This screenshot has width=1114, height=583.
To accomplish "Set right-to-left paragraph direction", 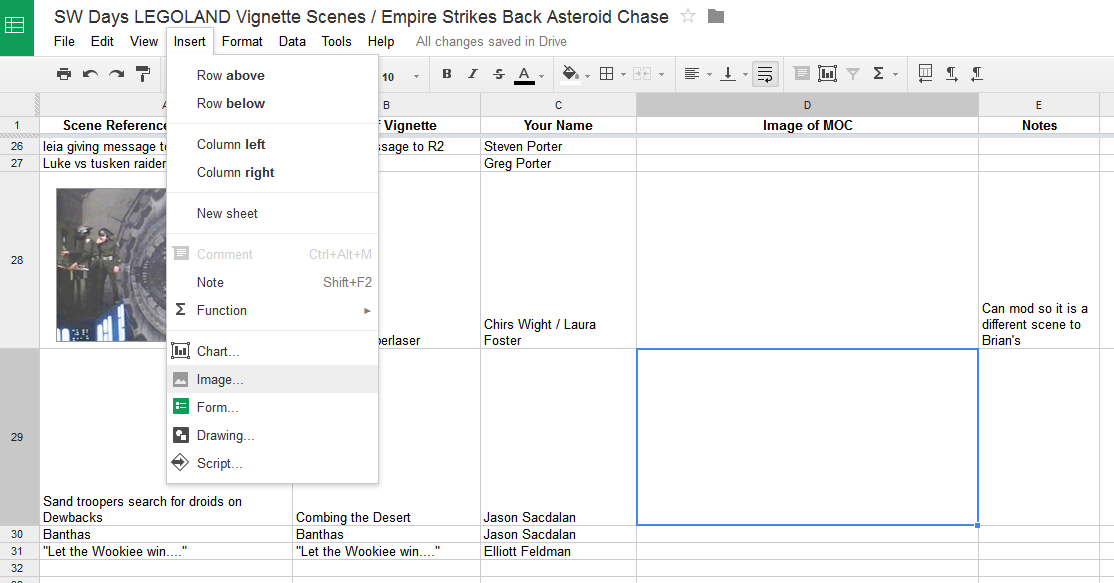I will coord(978,74).
